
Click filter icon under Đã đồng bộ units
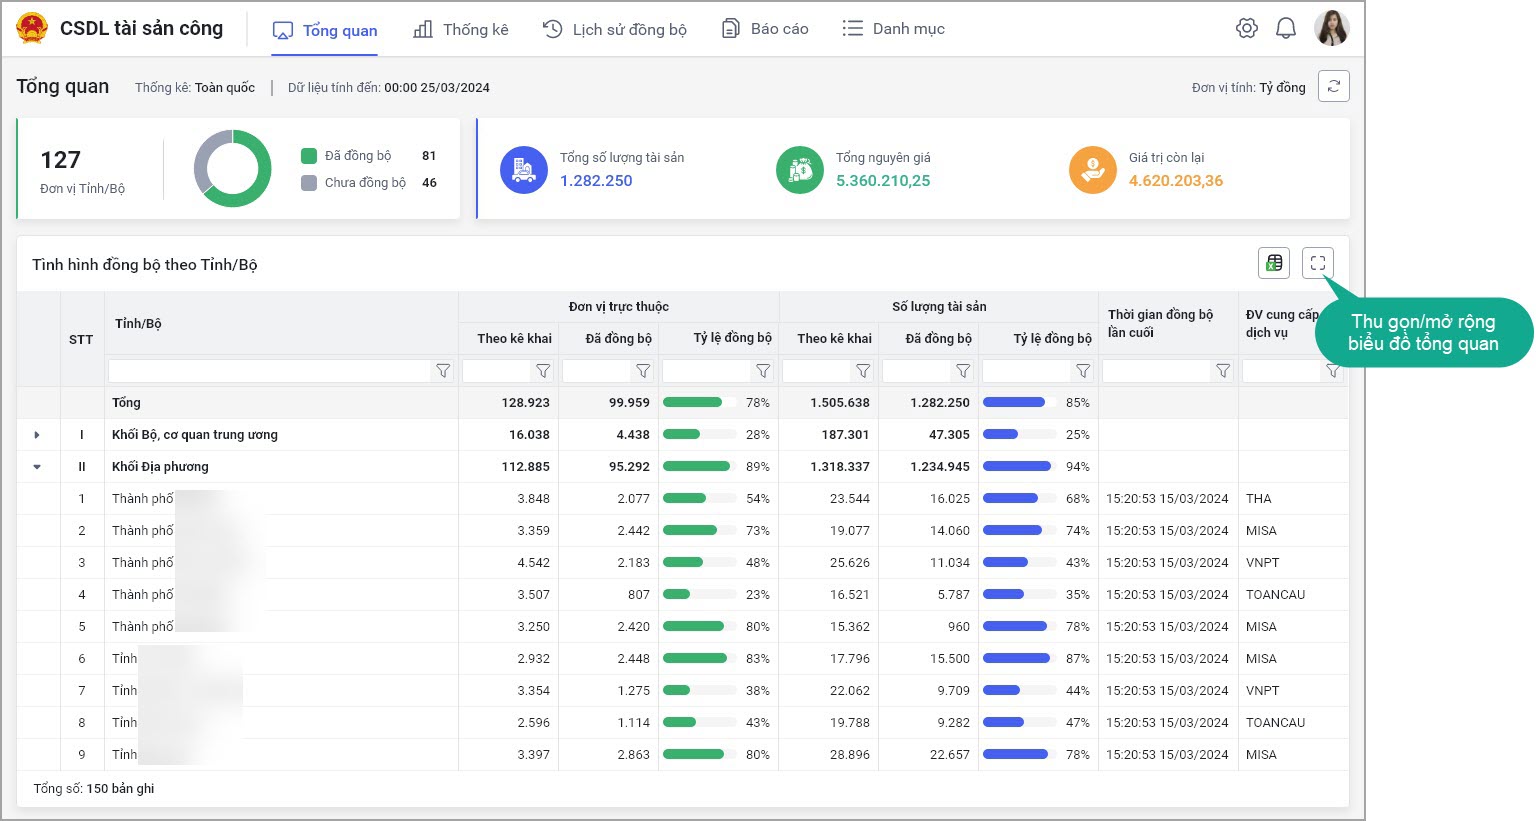643,371
